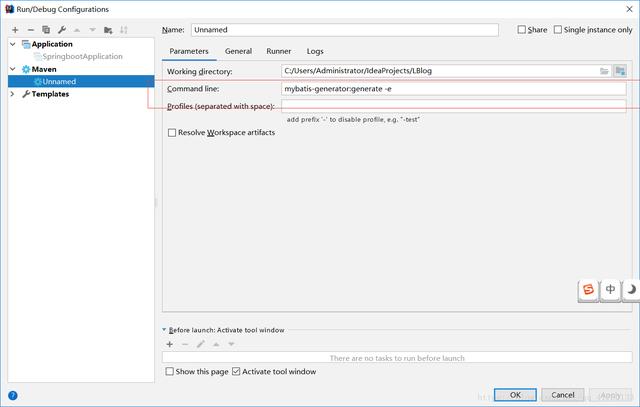Screen dimensions: 640x407
Task: Switch to the General tab
Action: 238,51
